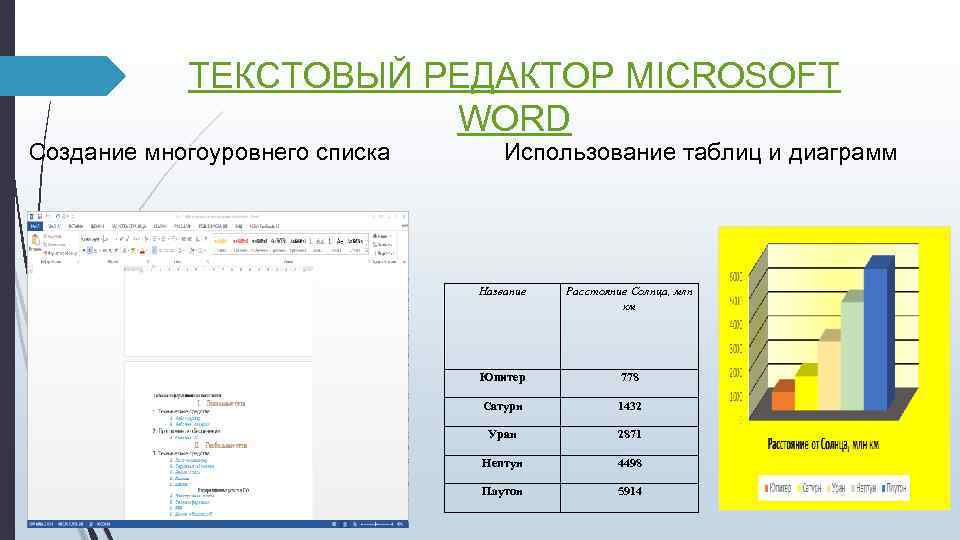Click the Уран table cell
This screenshot has height=540, width=960.
click(x=502, y=441)
